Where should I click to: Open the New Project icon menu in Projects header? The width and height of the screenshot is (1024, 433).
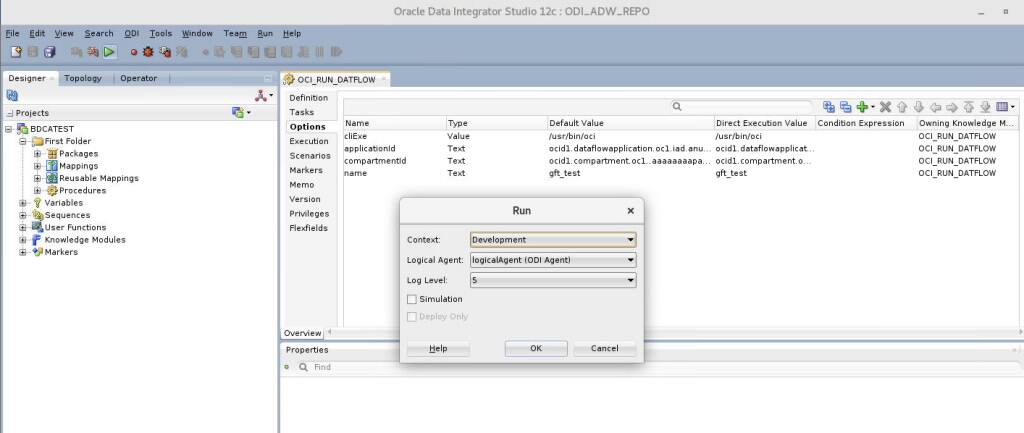[241, 112]
